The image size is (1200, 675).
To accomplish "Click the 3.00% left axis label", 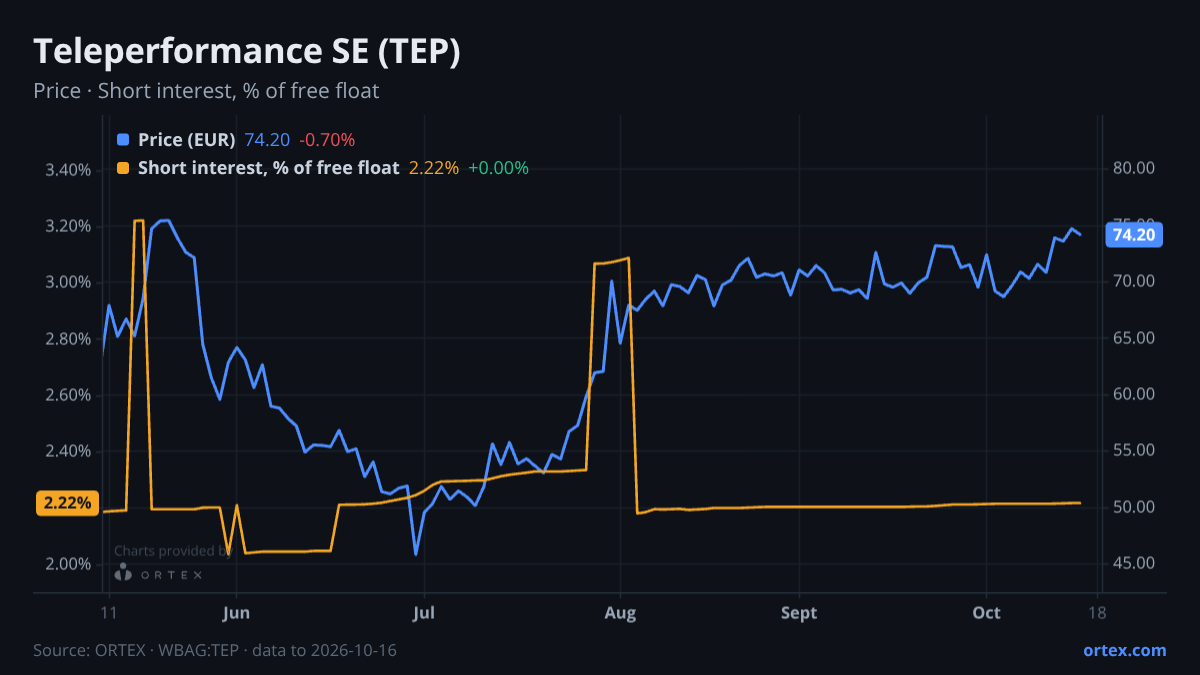I will [x=69, y=282].
